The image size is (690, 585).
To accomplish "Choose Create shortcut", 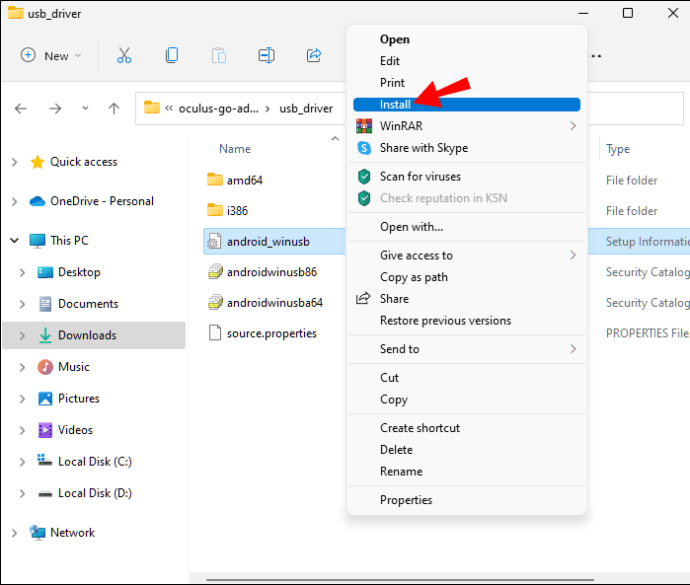I will 466,428.
